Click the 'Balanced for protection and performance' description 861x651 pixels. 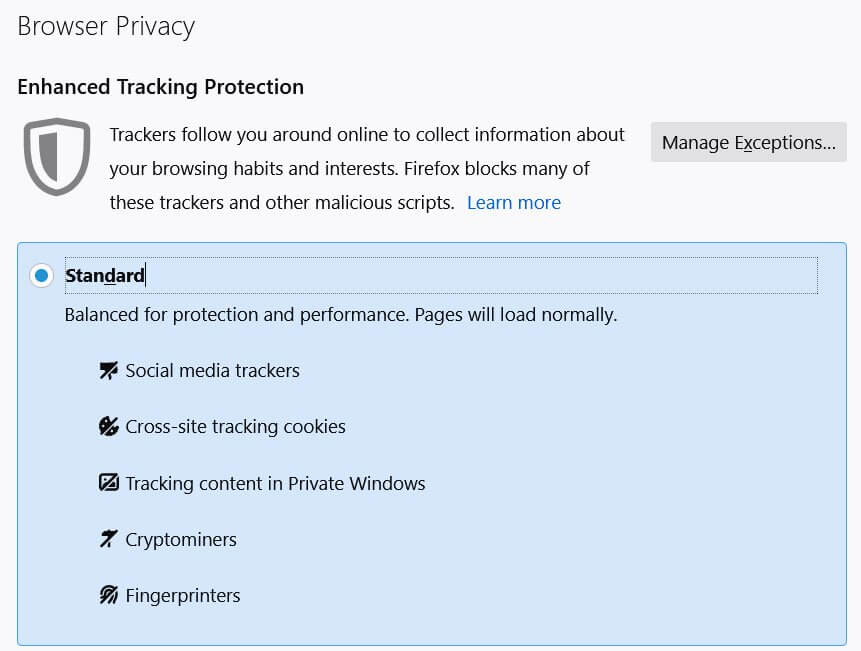(340, 315)
